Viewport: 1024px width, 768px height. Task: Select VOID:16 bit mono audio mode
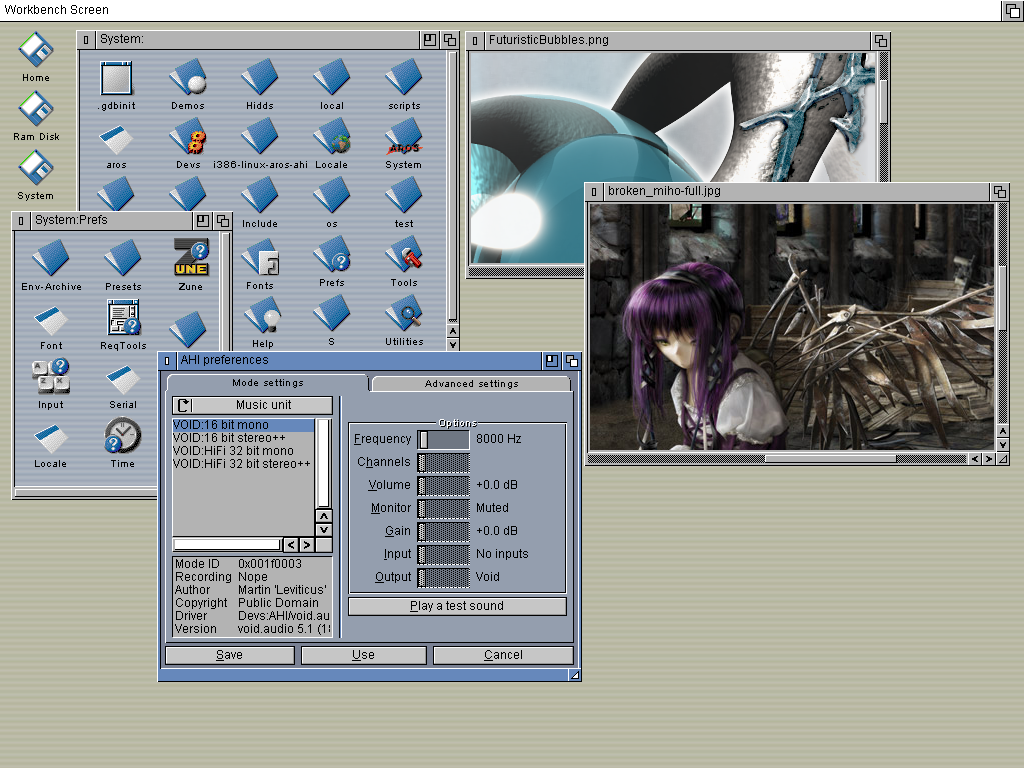(x=243, y=425)
